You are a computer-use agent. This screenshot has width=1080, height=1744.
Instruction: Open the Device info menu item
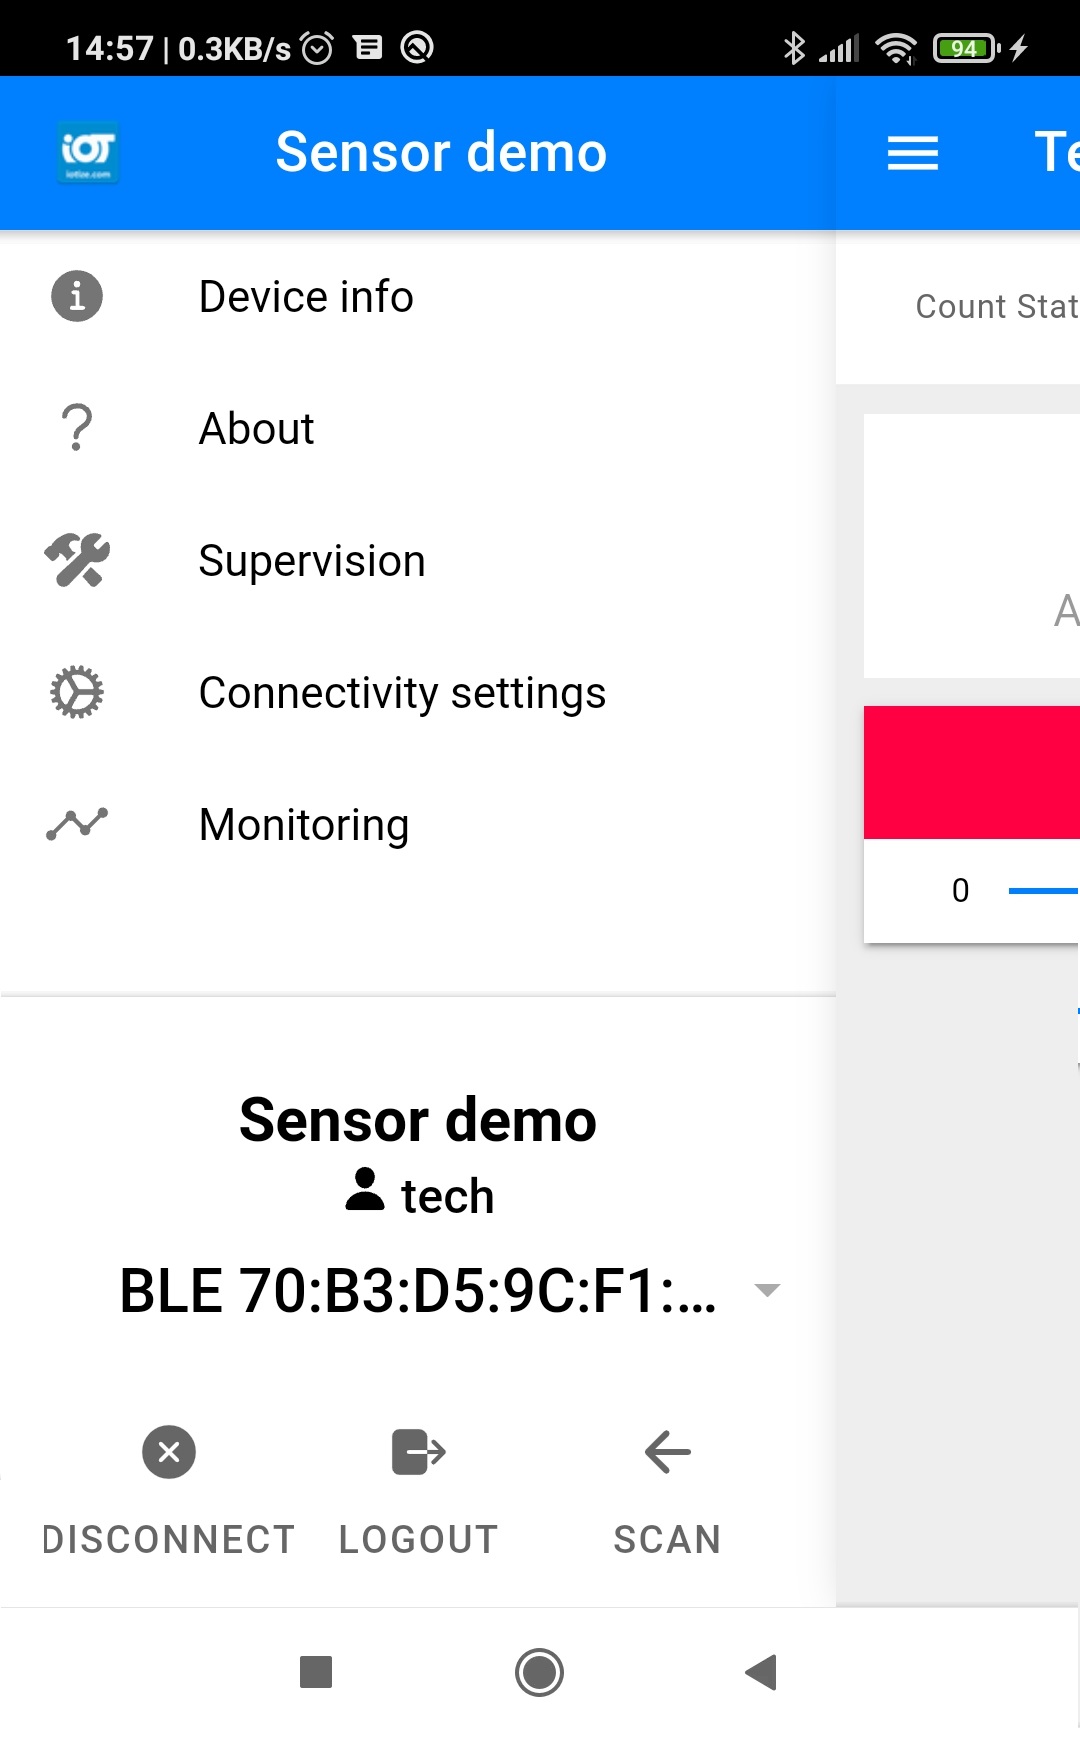click(418, 296)
